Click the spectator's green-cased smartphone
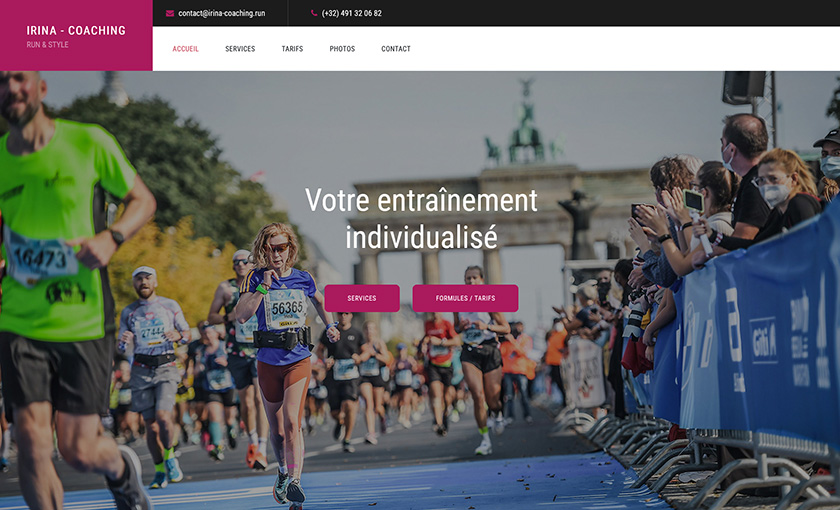The width and height of the screenshot is (840, 510). [693, 200]
